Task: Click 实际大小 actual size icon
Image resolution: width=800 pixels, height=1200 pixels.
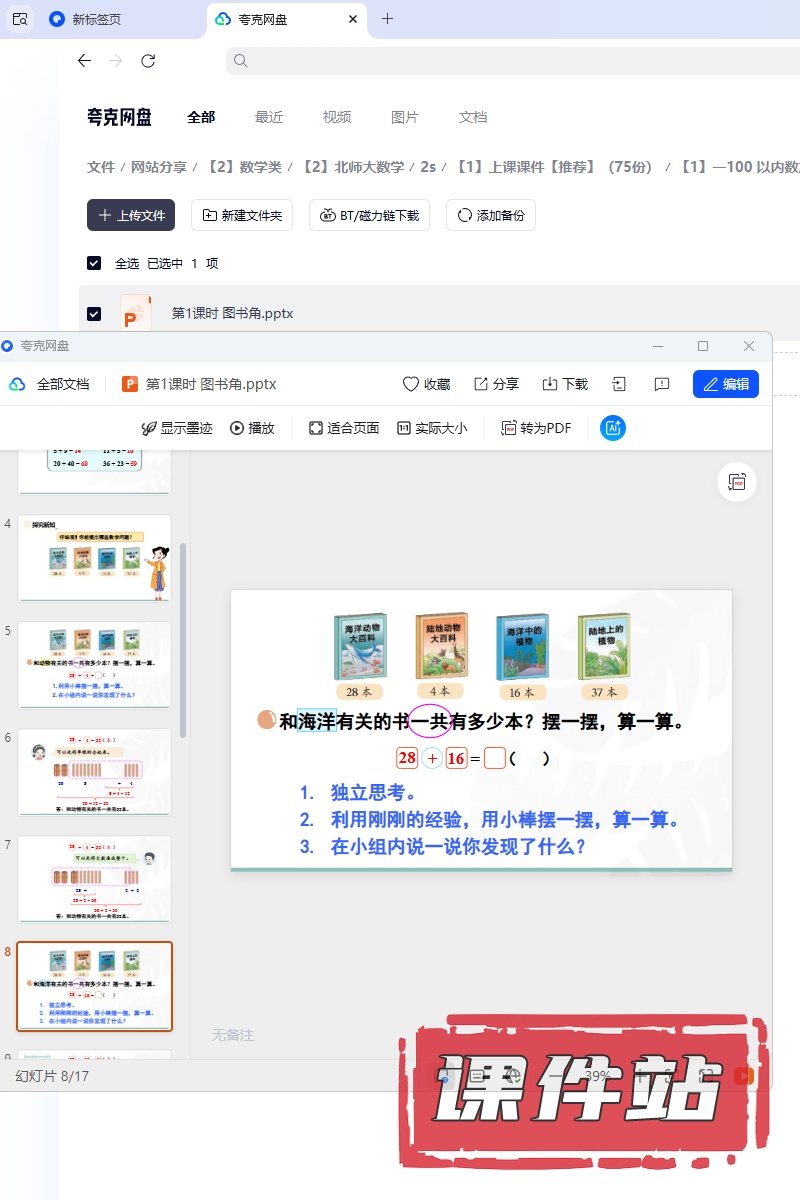Action: tap(404, 428)
